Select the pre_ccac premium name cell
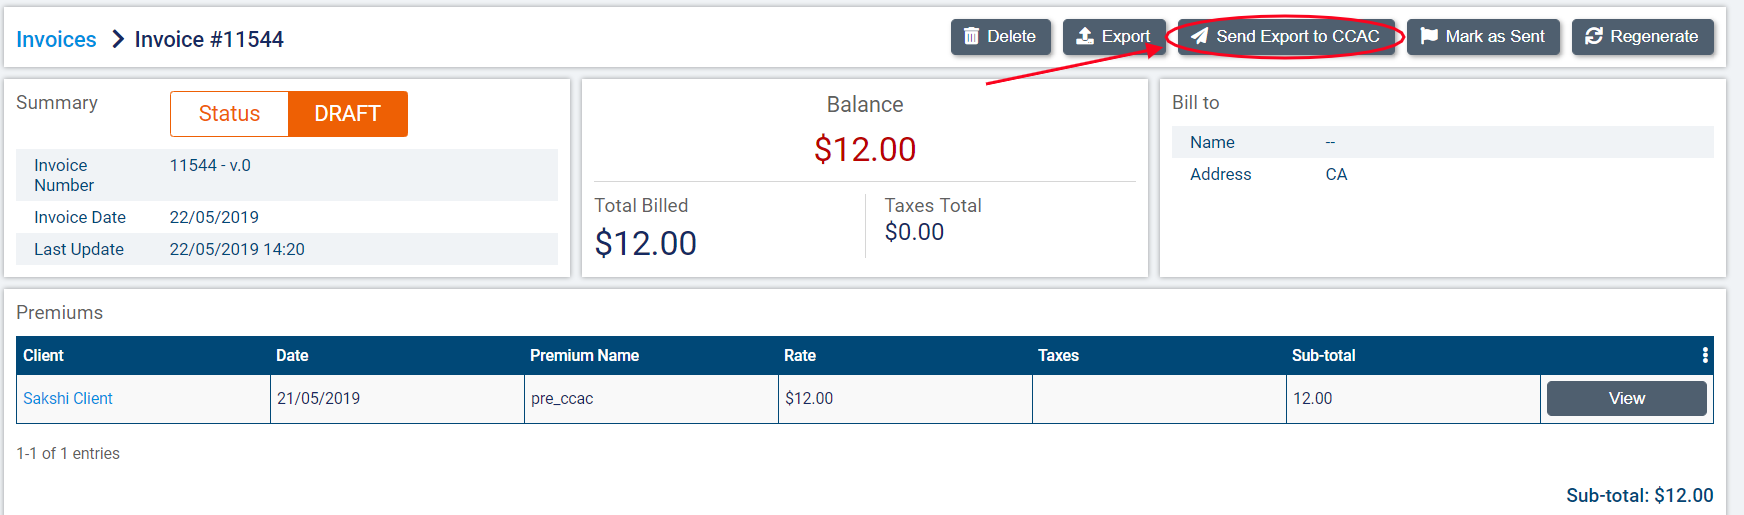Screen dimensions: 1744x515 (x=562, y=398)
